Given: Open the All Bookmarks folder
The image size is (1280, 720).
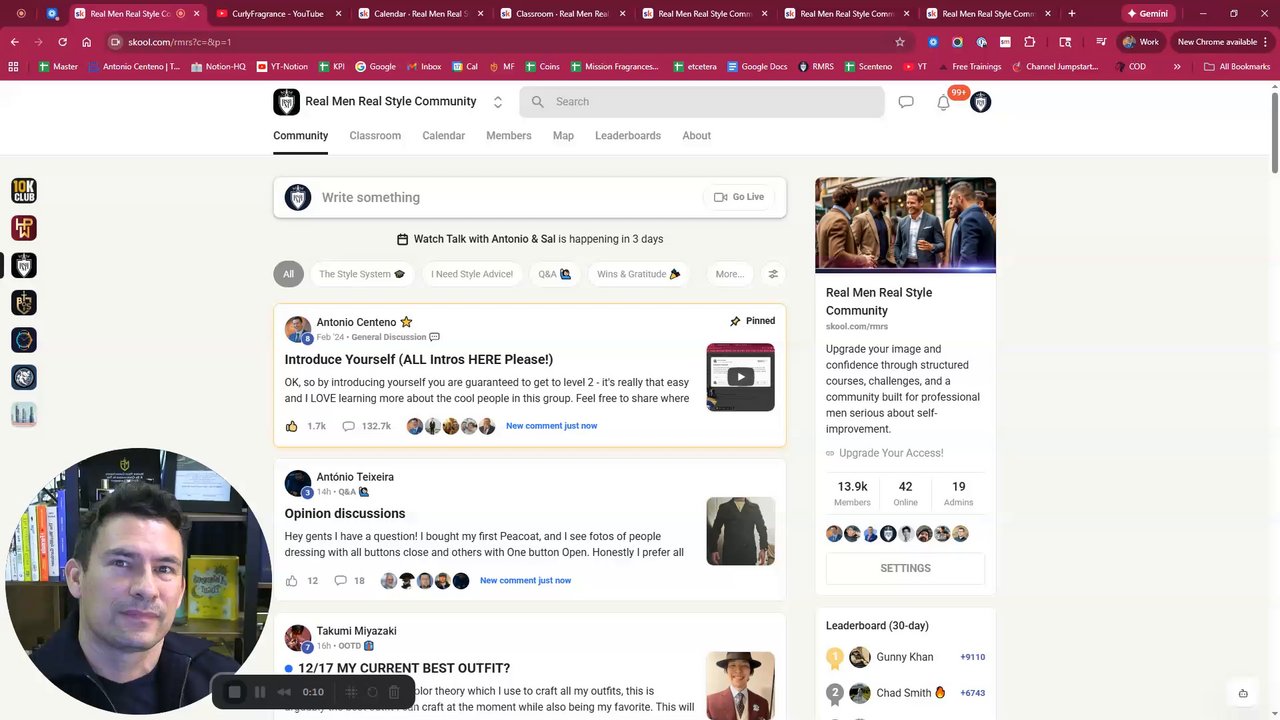Looking at the screenshot, I should point(1237,66).
